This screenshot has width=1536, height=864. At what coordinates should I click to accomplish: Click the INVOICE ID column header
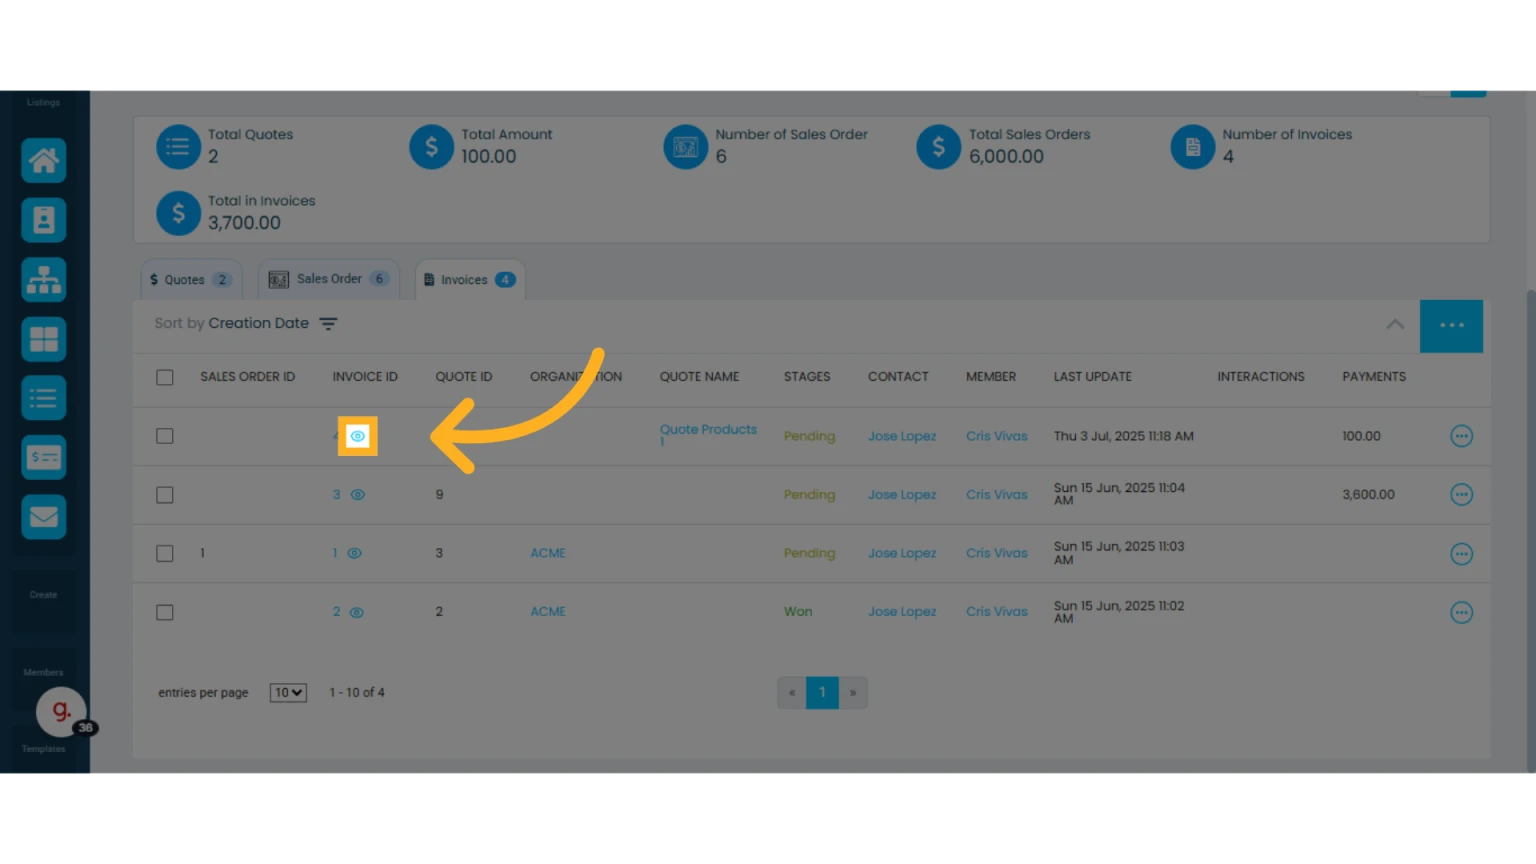click(x=365, y=377)
